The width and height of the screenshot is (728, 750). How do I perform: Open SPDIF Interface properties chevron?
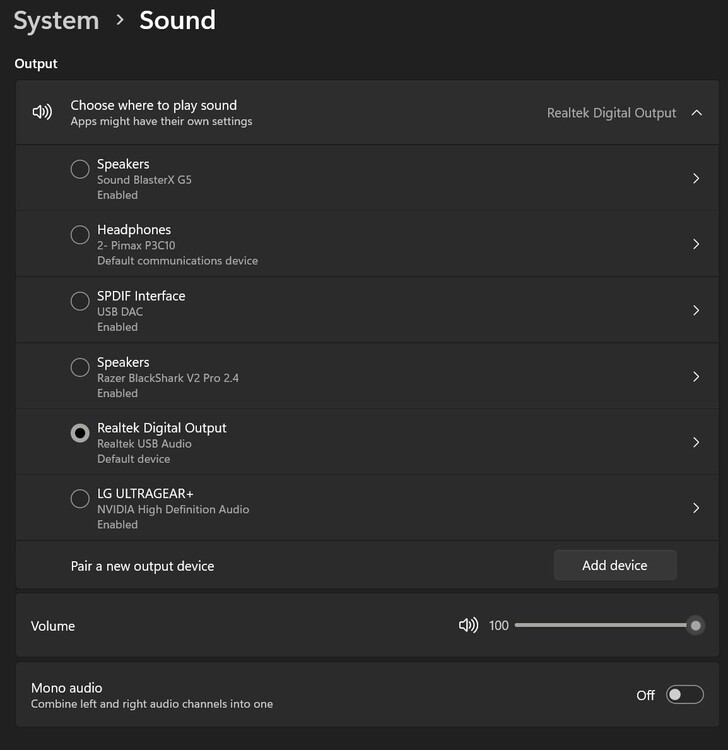696,310
